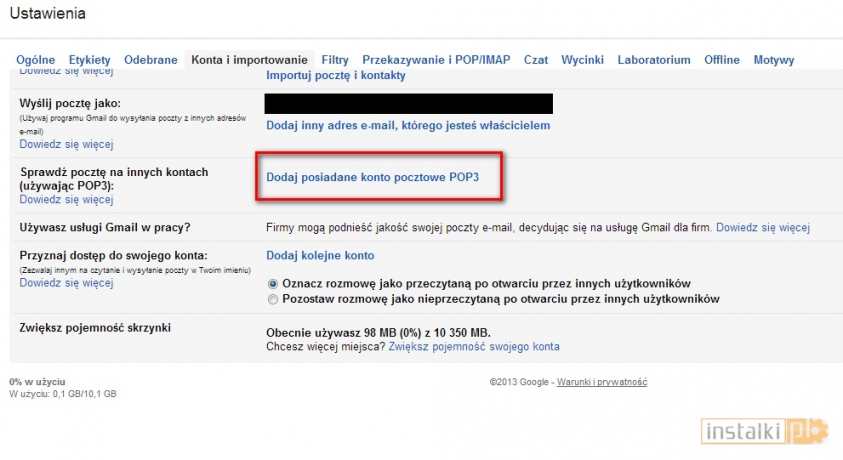The height and width of the screenshot is (460, 843).
Task: Open Warunki i prywatność footer link
Action: (x=602, y=382)
